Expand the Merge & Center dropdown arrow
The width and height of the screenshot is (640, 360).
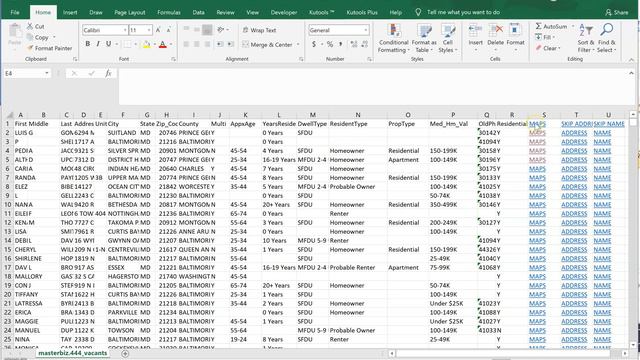pyautogui.click(x=298, y=44)
